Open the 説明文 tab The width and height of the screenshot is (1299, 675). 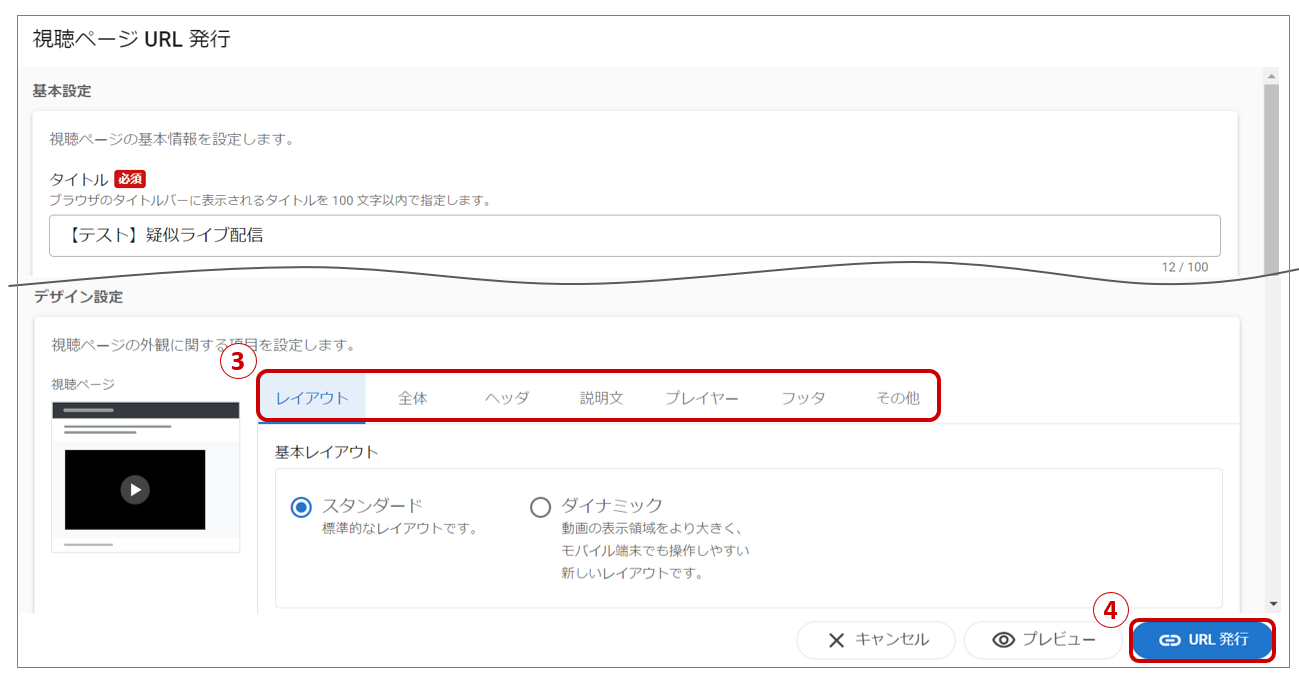(602, 398)
